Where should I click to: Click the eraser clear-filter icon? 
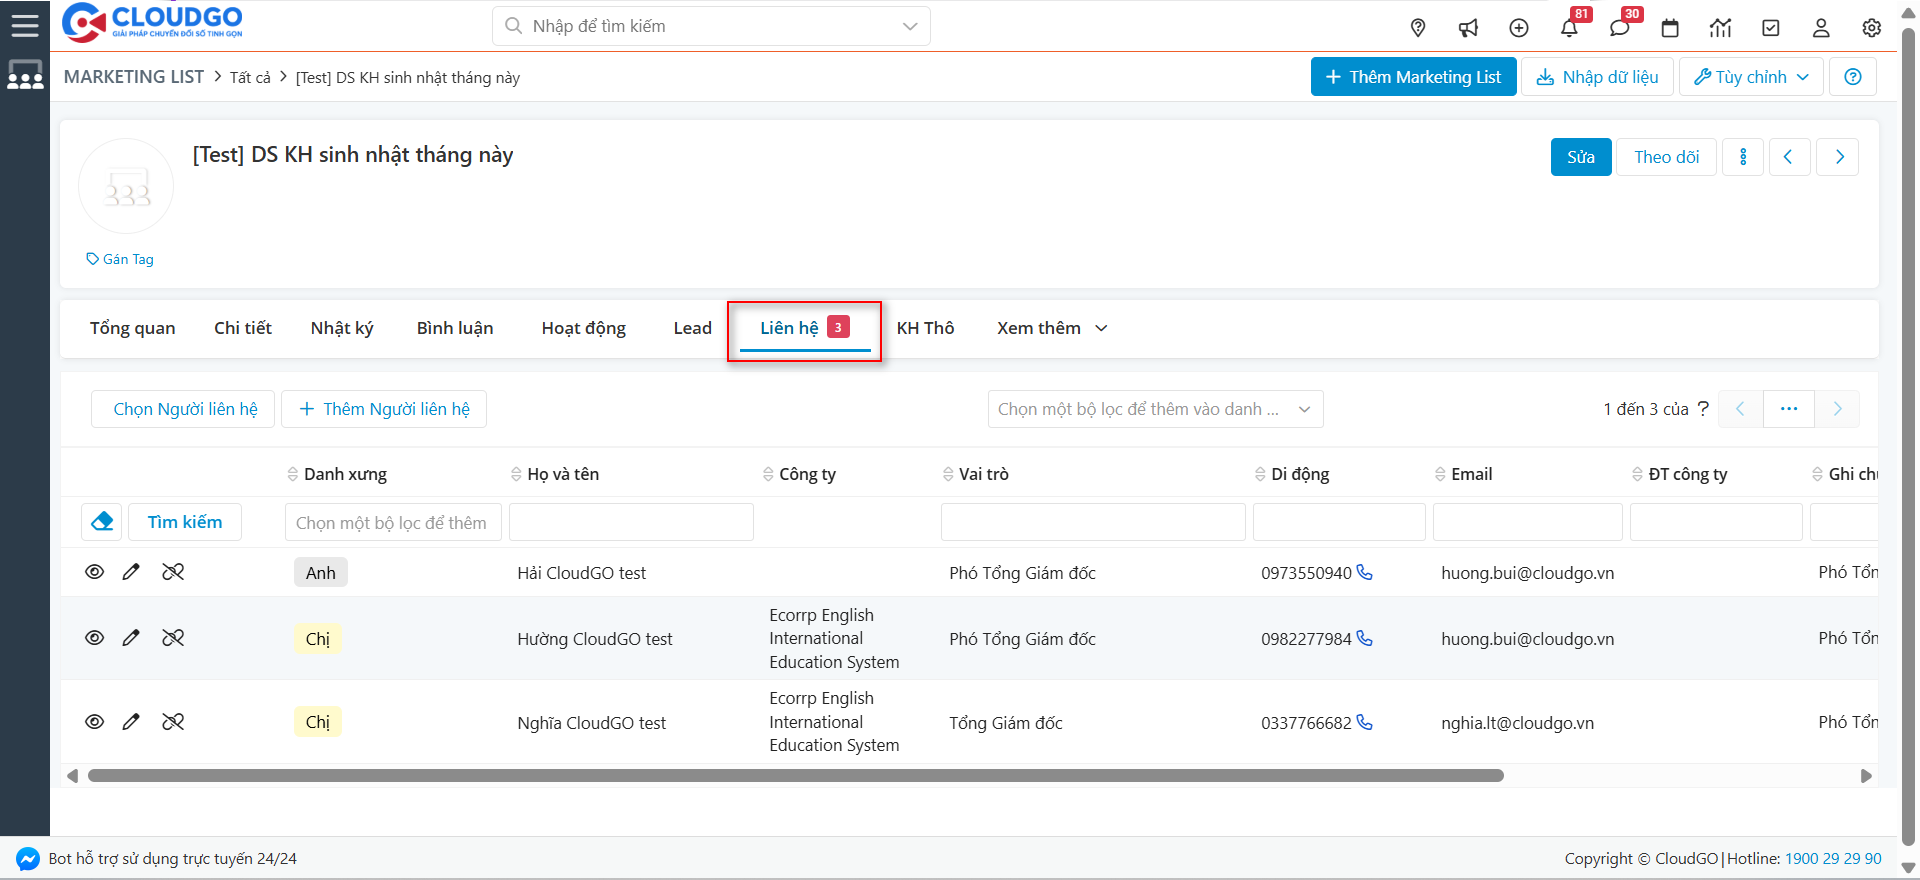coord(102,522)
